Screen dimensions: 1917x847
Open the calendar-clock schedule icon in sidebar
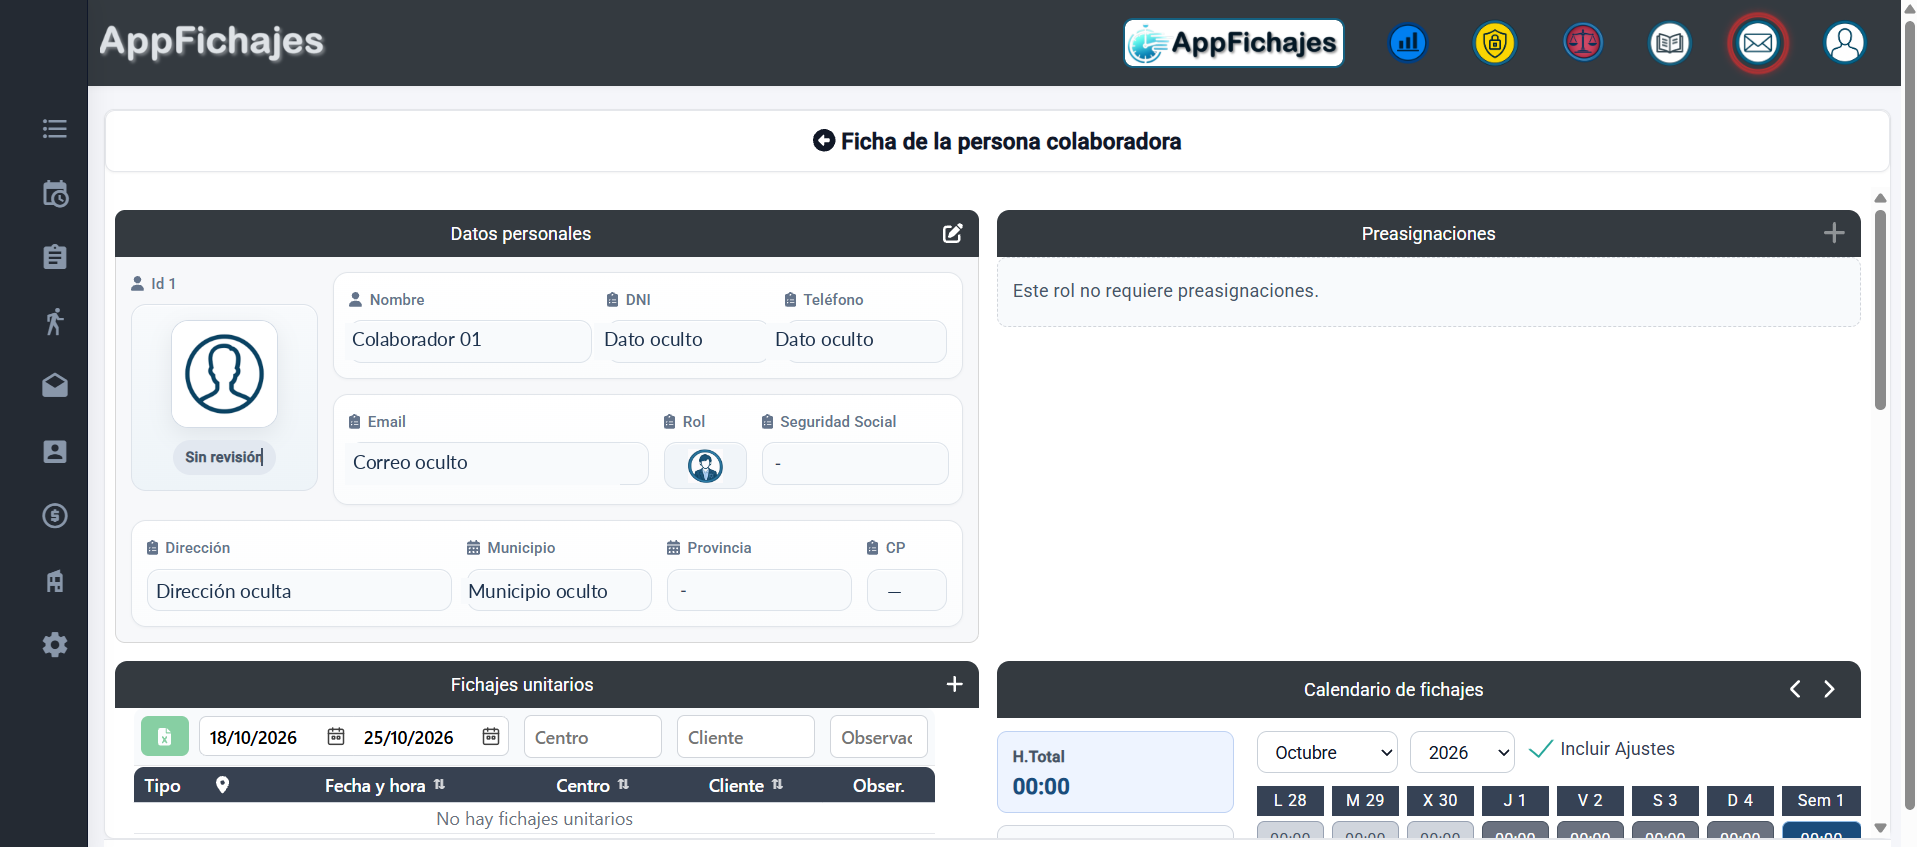point(55,194)
